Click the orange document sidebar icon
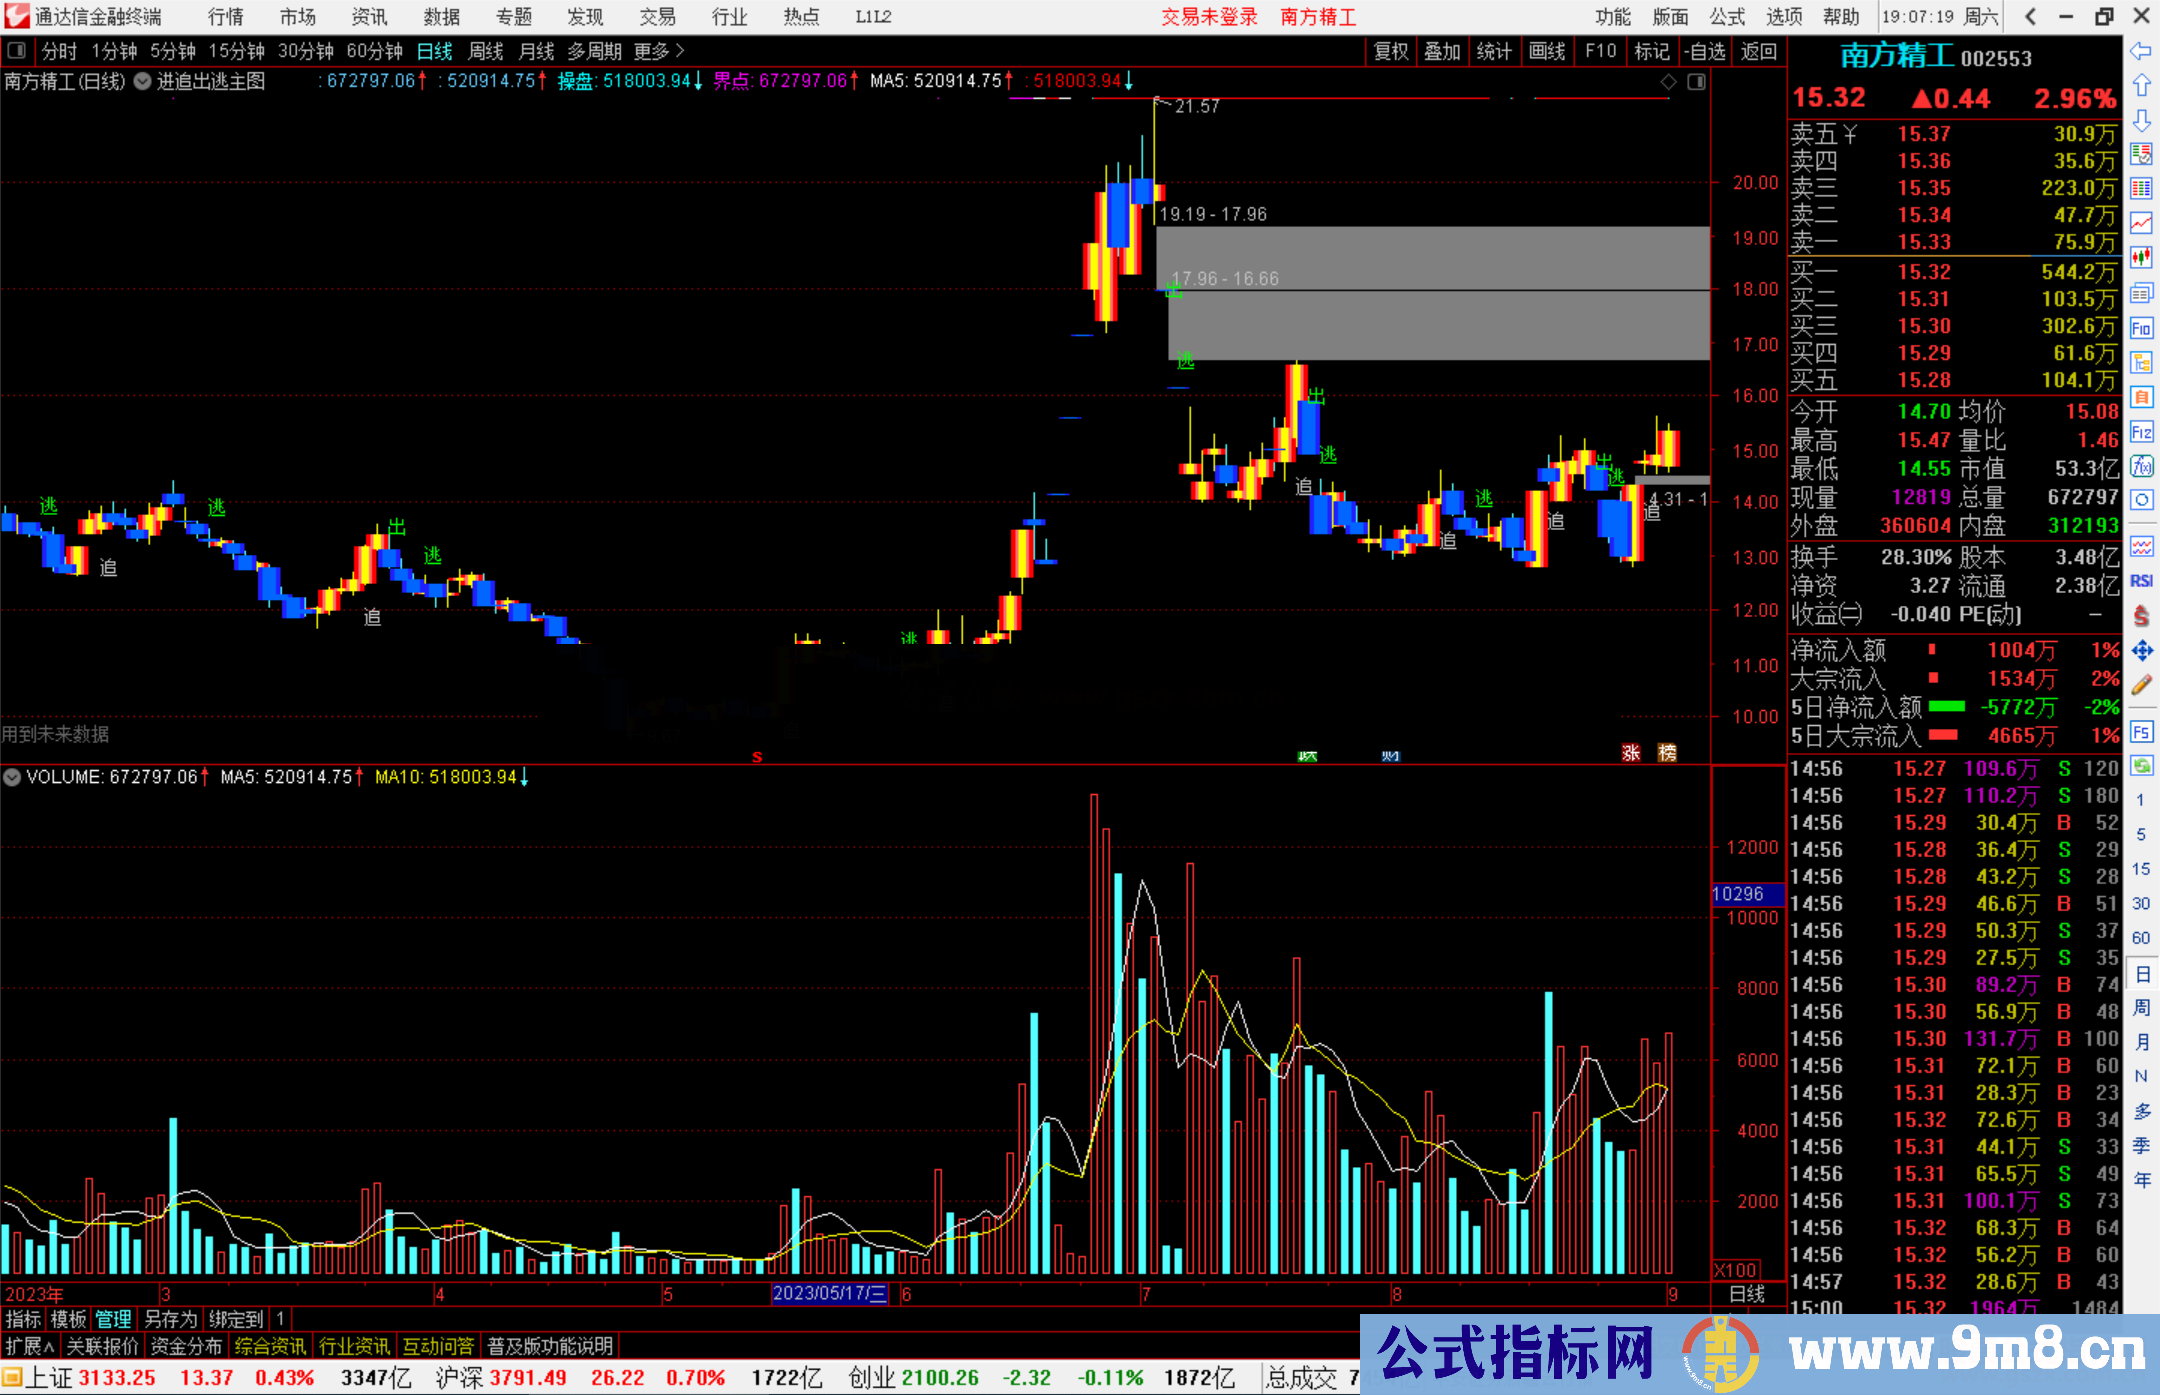2160x1395 pixels. pos(2141,397)
